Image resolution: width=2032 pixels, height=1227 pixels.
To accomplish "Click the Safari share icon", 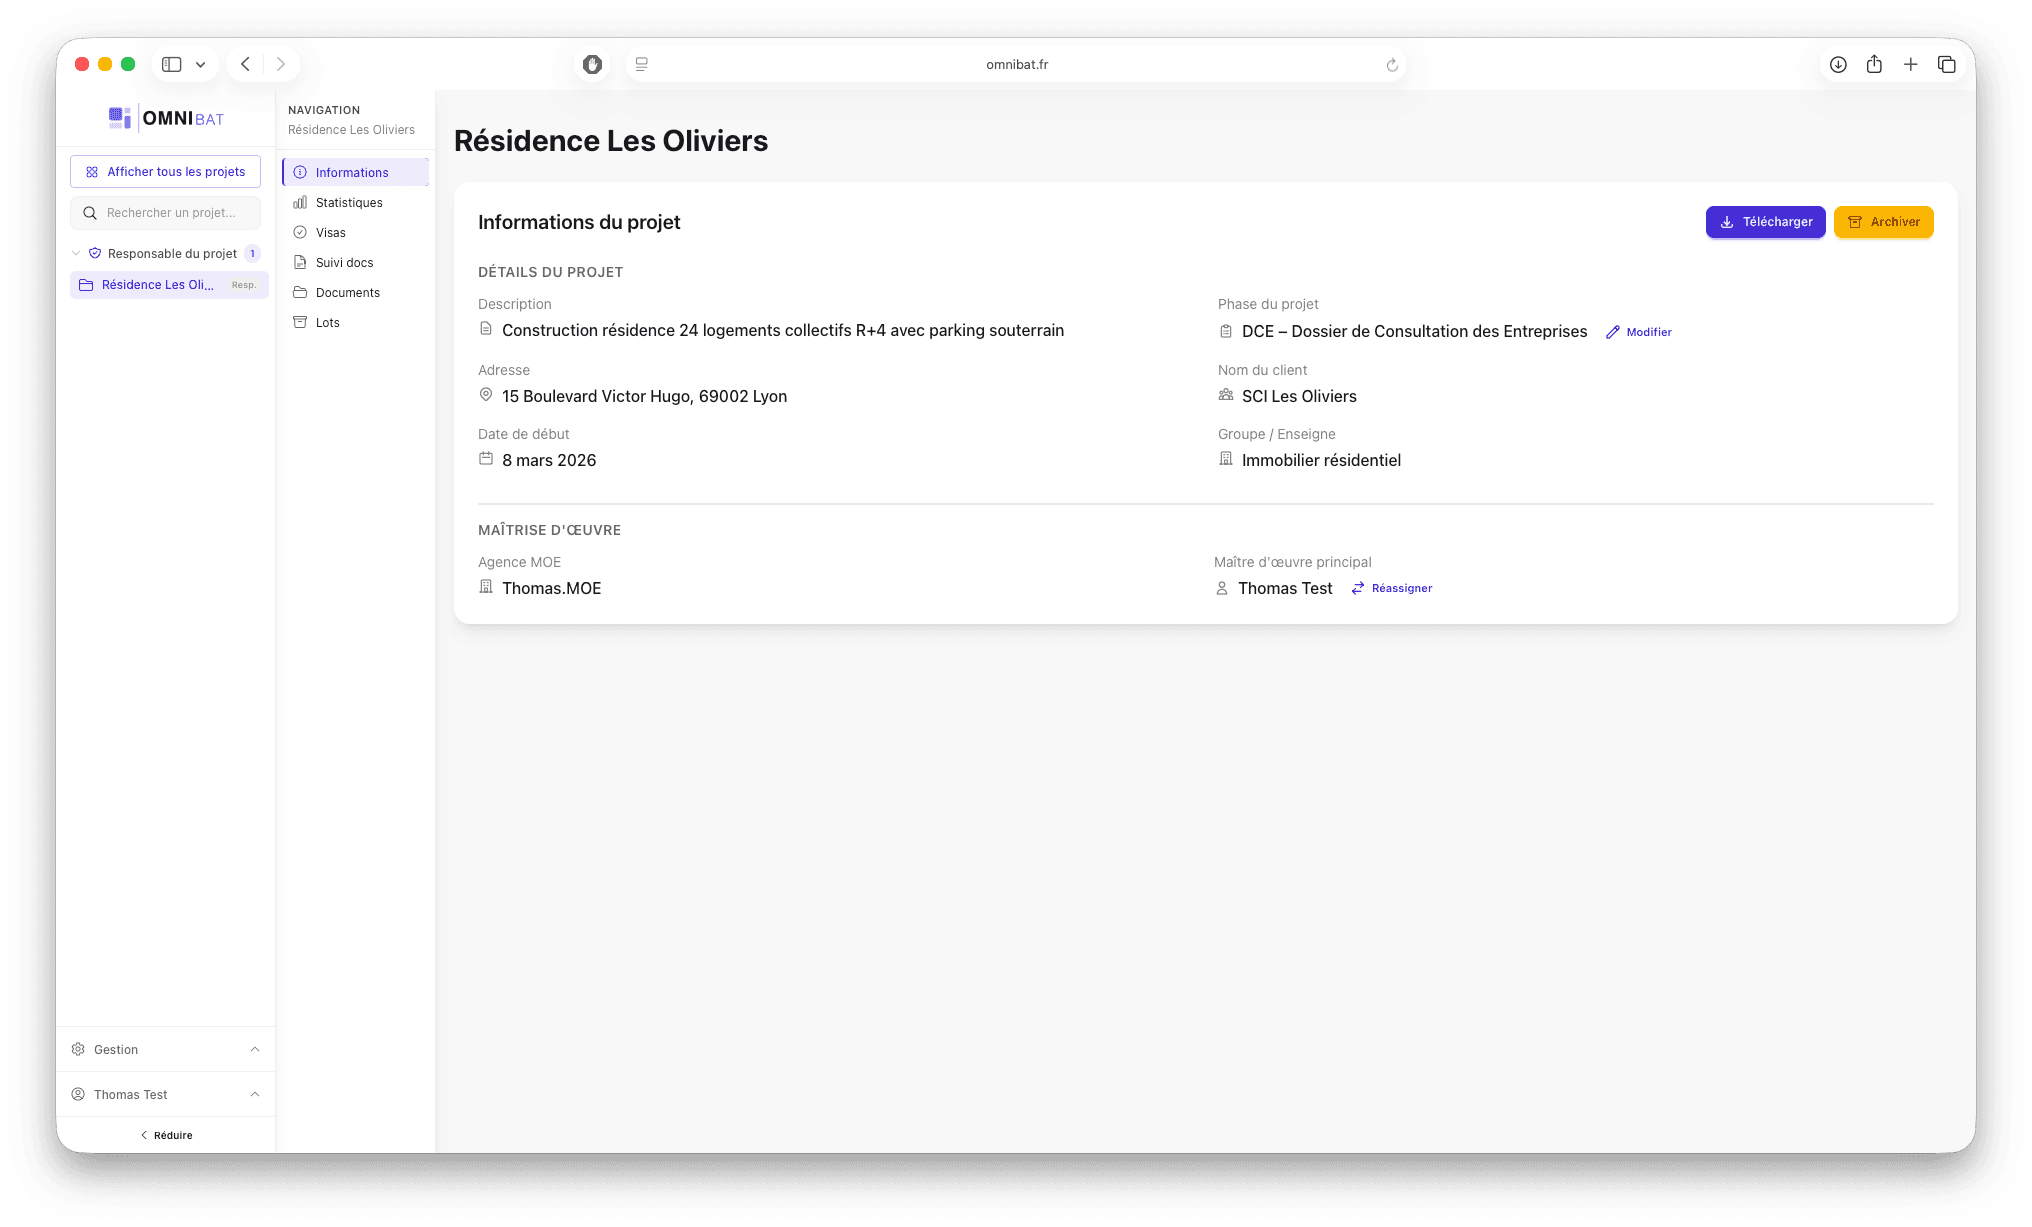I will click(1874, 65).
